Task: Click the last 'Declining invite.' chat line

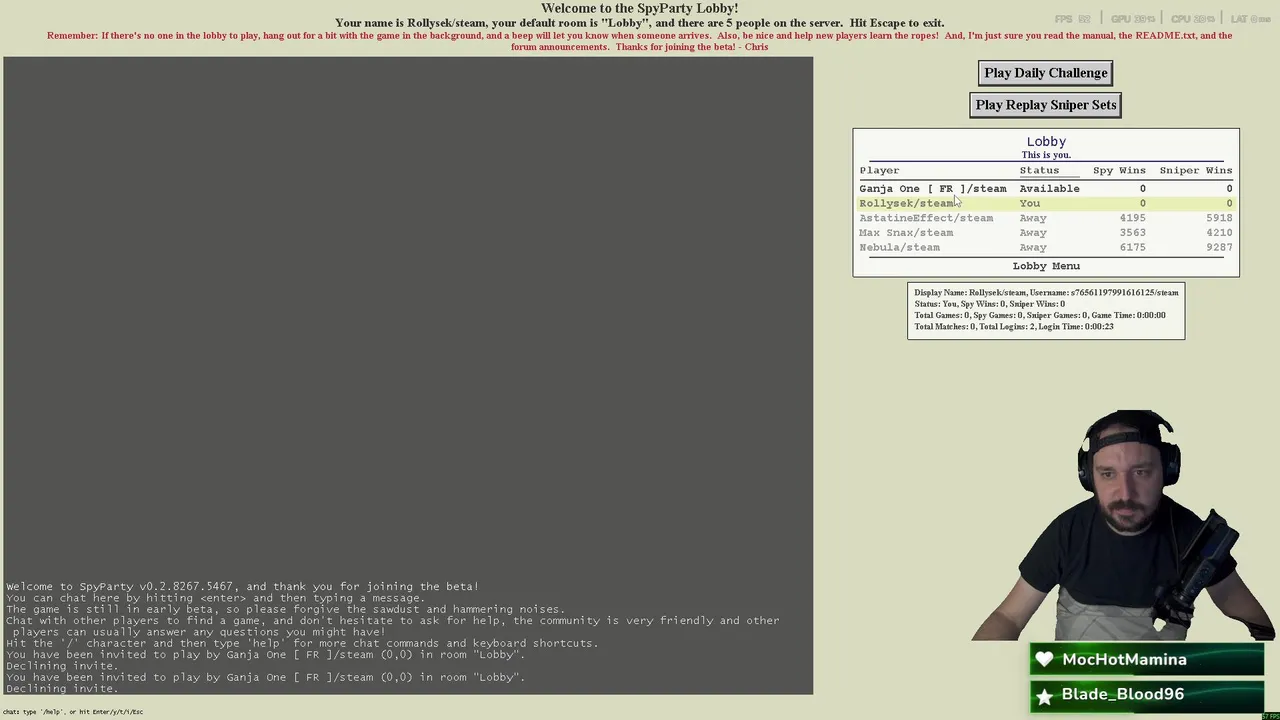Action: pos(62,689)
